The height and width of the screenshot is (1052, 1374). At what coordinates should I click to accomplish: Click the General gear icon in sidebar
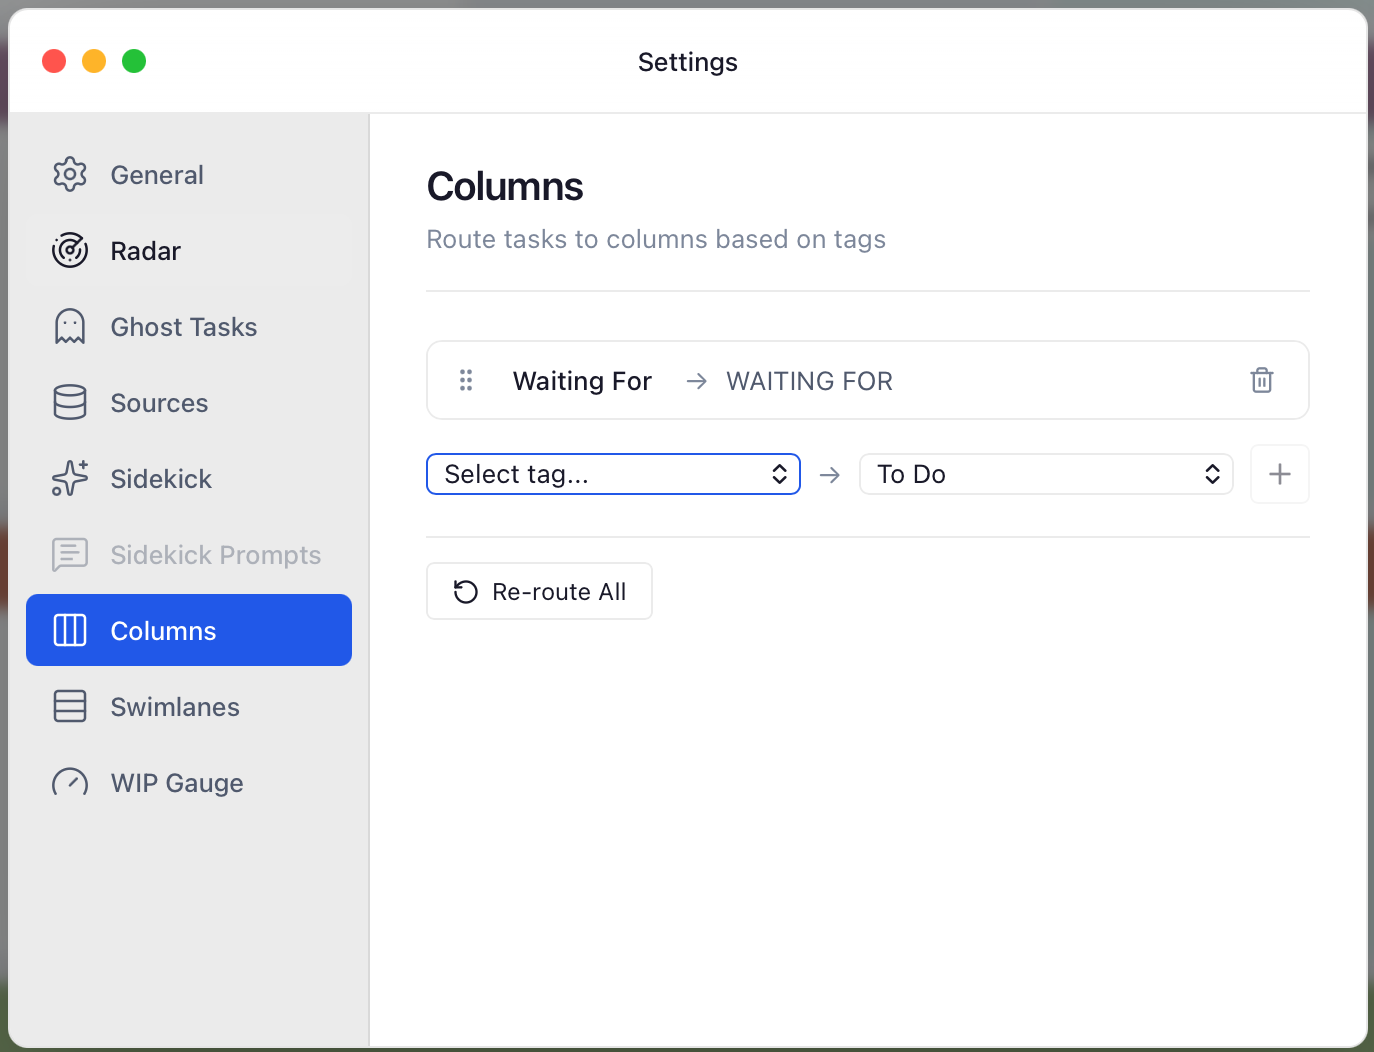point(70,175)
